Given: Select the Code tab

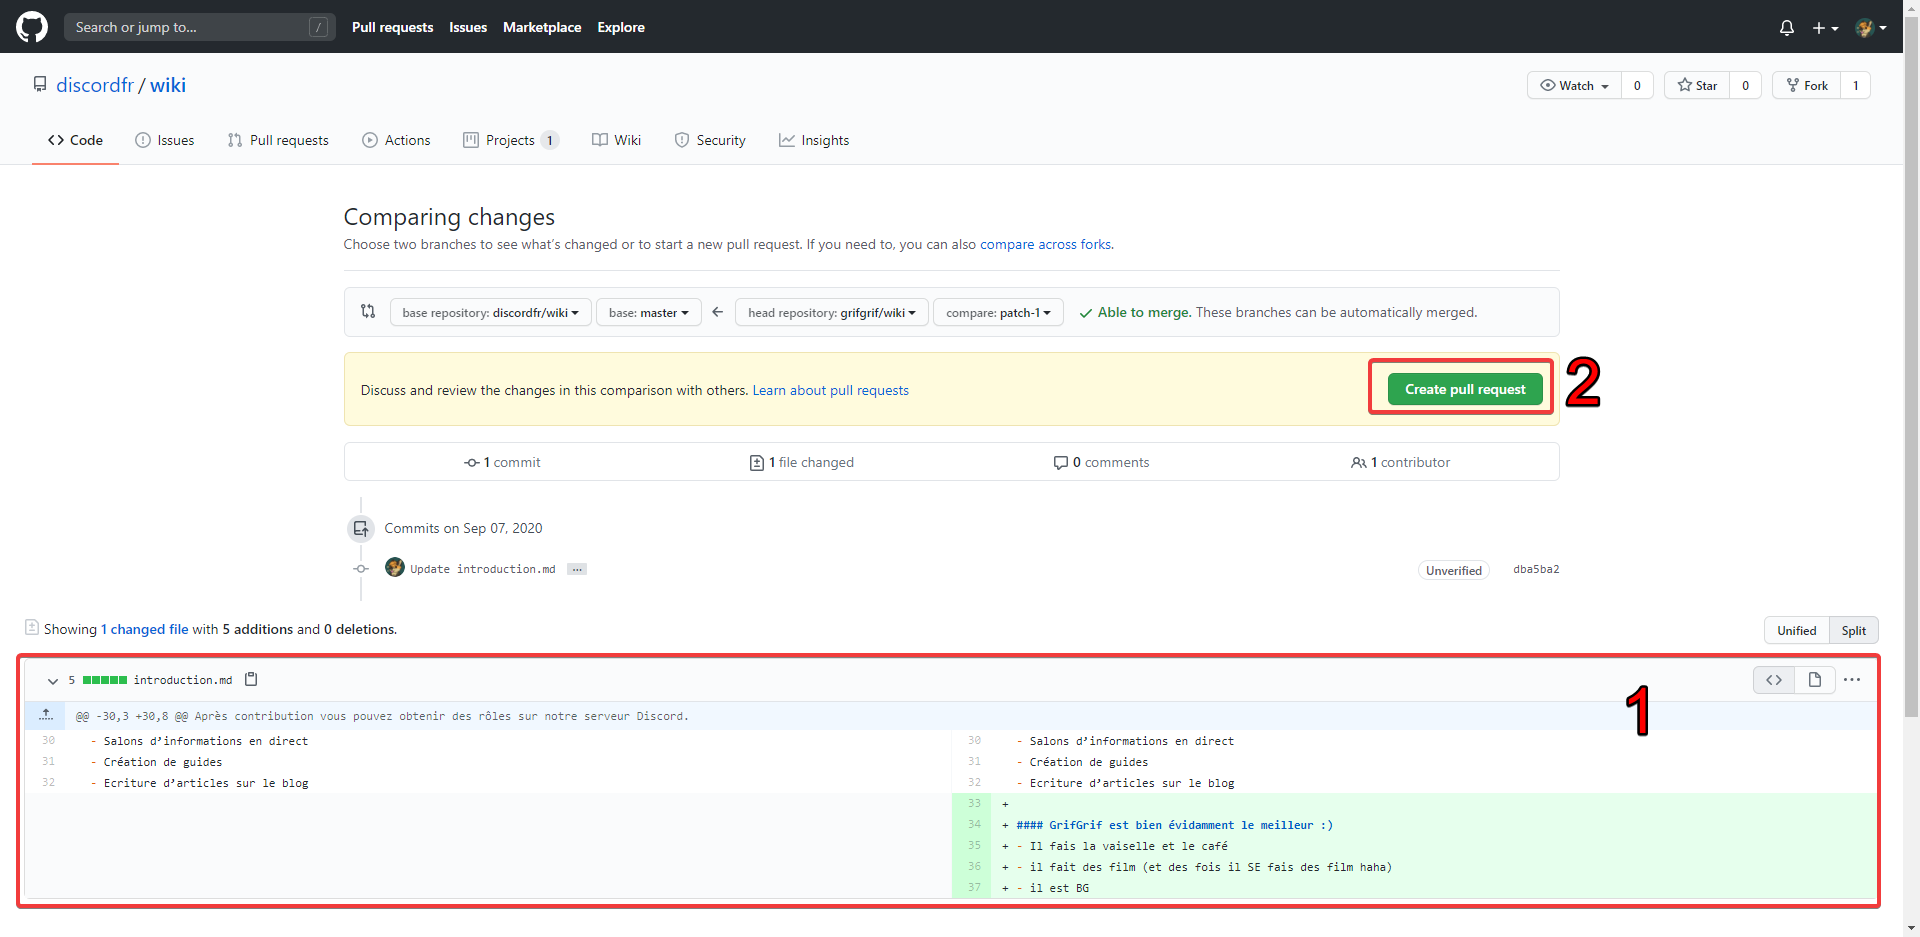Looking at the screenshot, I should click(x=75, y=140).
